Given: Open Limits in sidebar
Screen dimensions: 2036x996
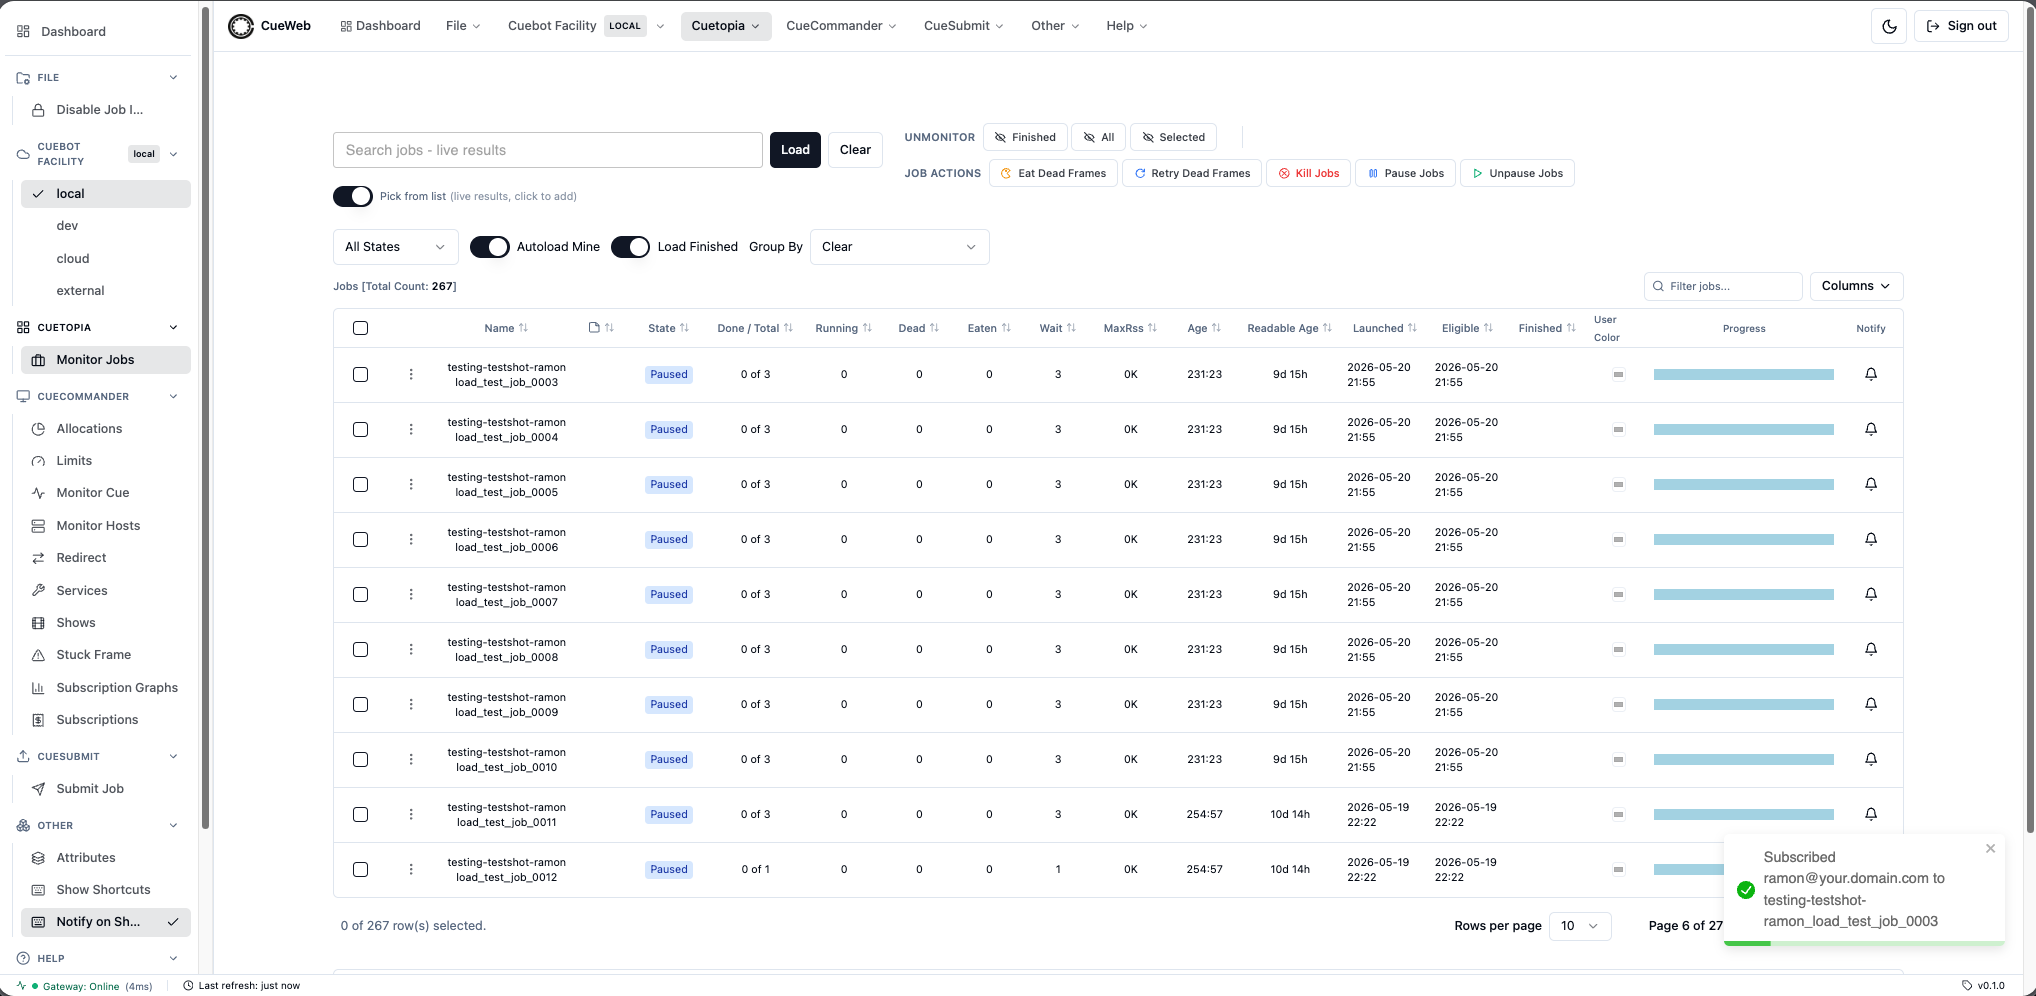Looking at the screenshot, I should [x=106, y=460].
